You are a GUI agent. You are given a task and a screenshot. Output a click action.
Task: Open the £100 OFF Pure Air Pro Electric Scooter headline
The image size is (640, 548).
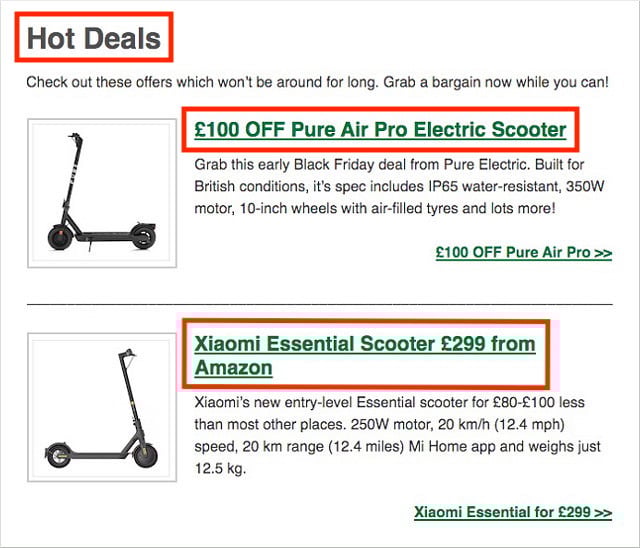pyautogui.click(x=380, y=130)
